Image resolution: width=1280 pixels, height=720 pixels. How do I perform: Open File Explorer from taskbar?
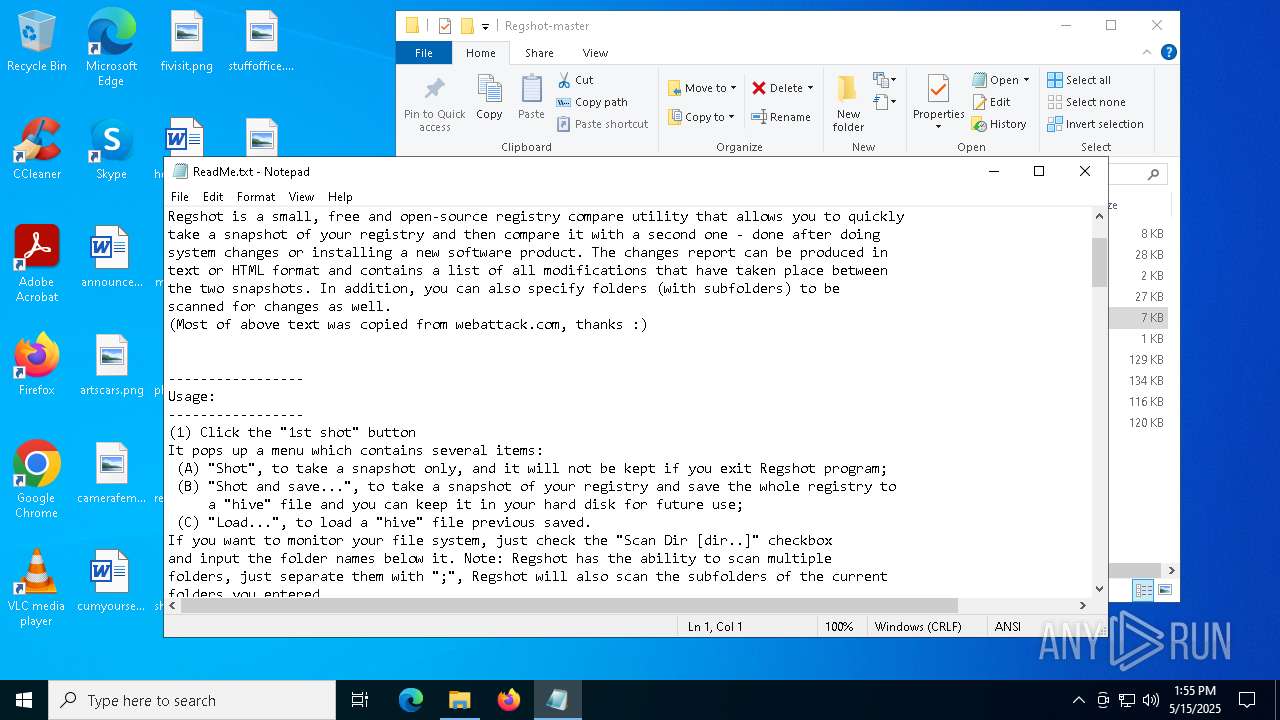(x=459, y=700)
